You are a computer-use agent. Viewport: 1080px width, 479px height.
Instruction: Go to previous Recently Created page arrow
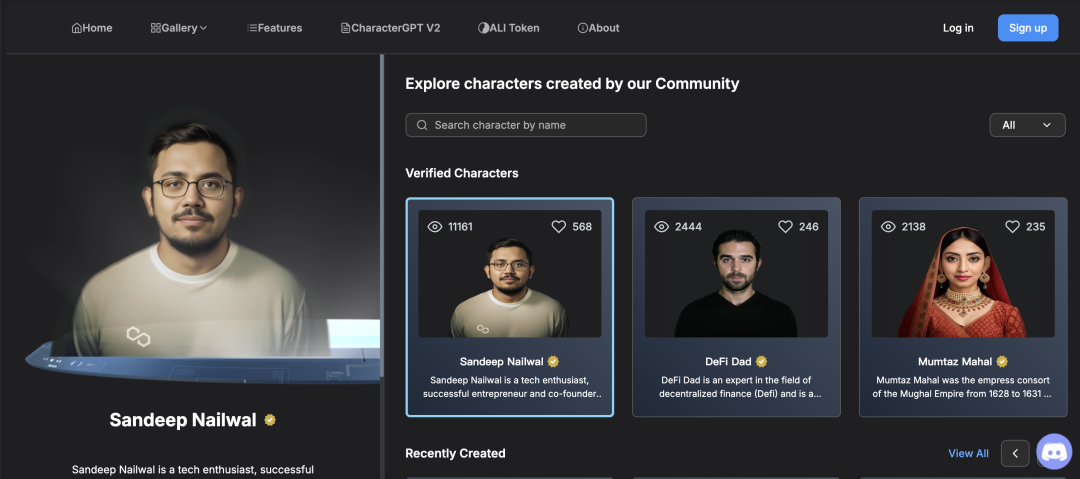coord(1015,453)
